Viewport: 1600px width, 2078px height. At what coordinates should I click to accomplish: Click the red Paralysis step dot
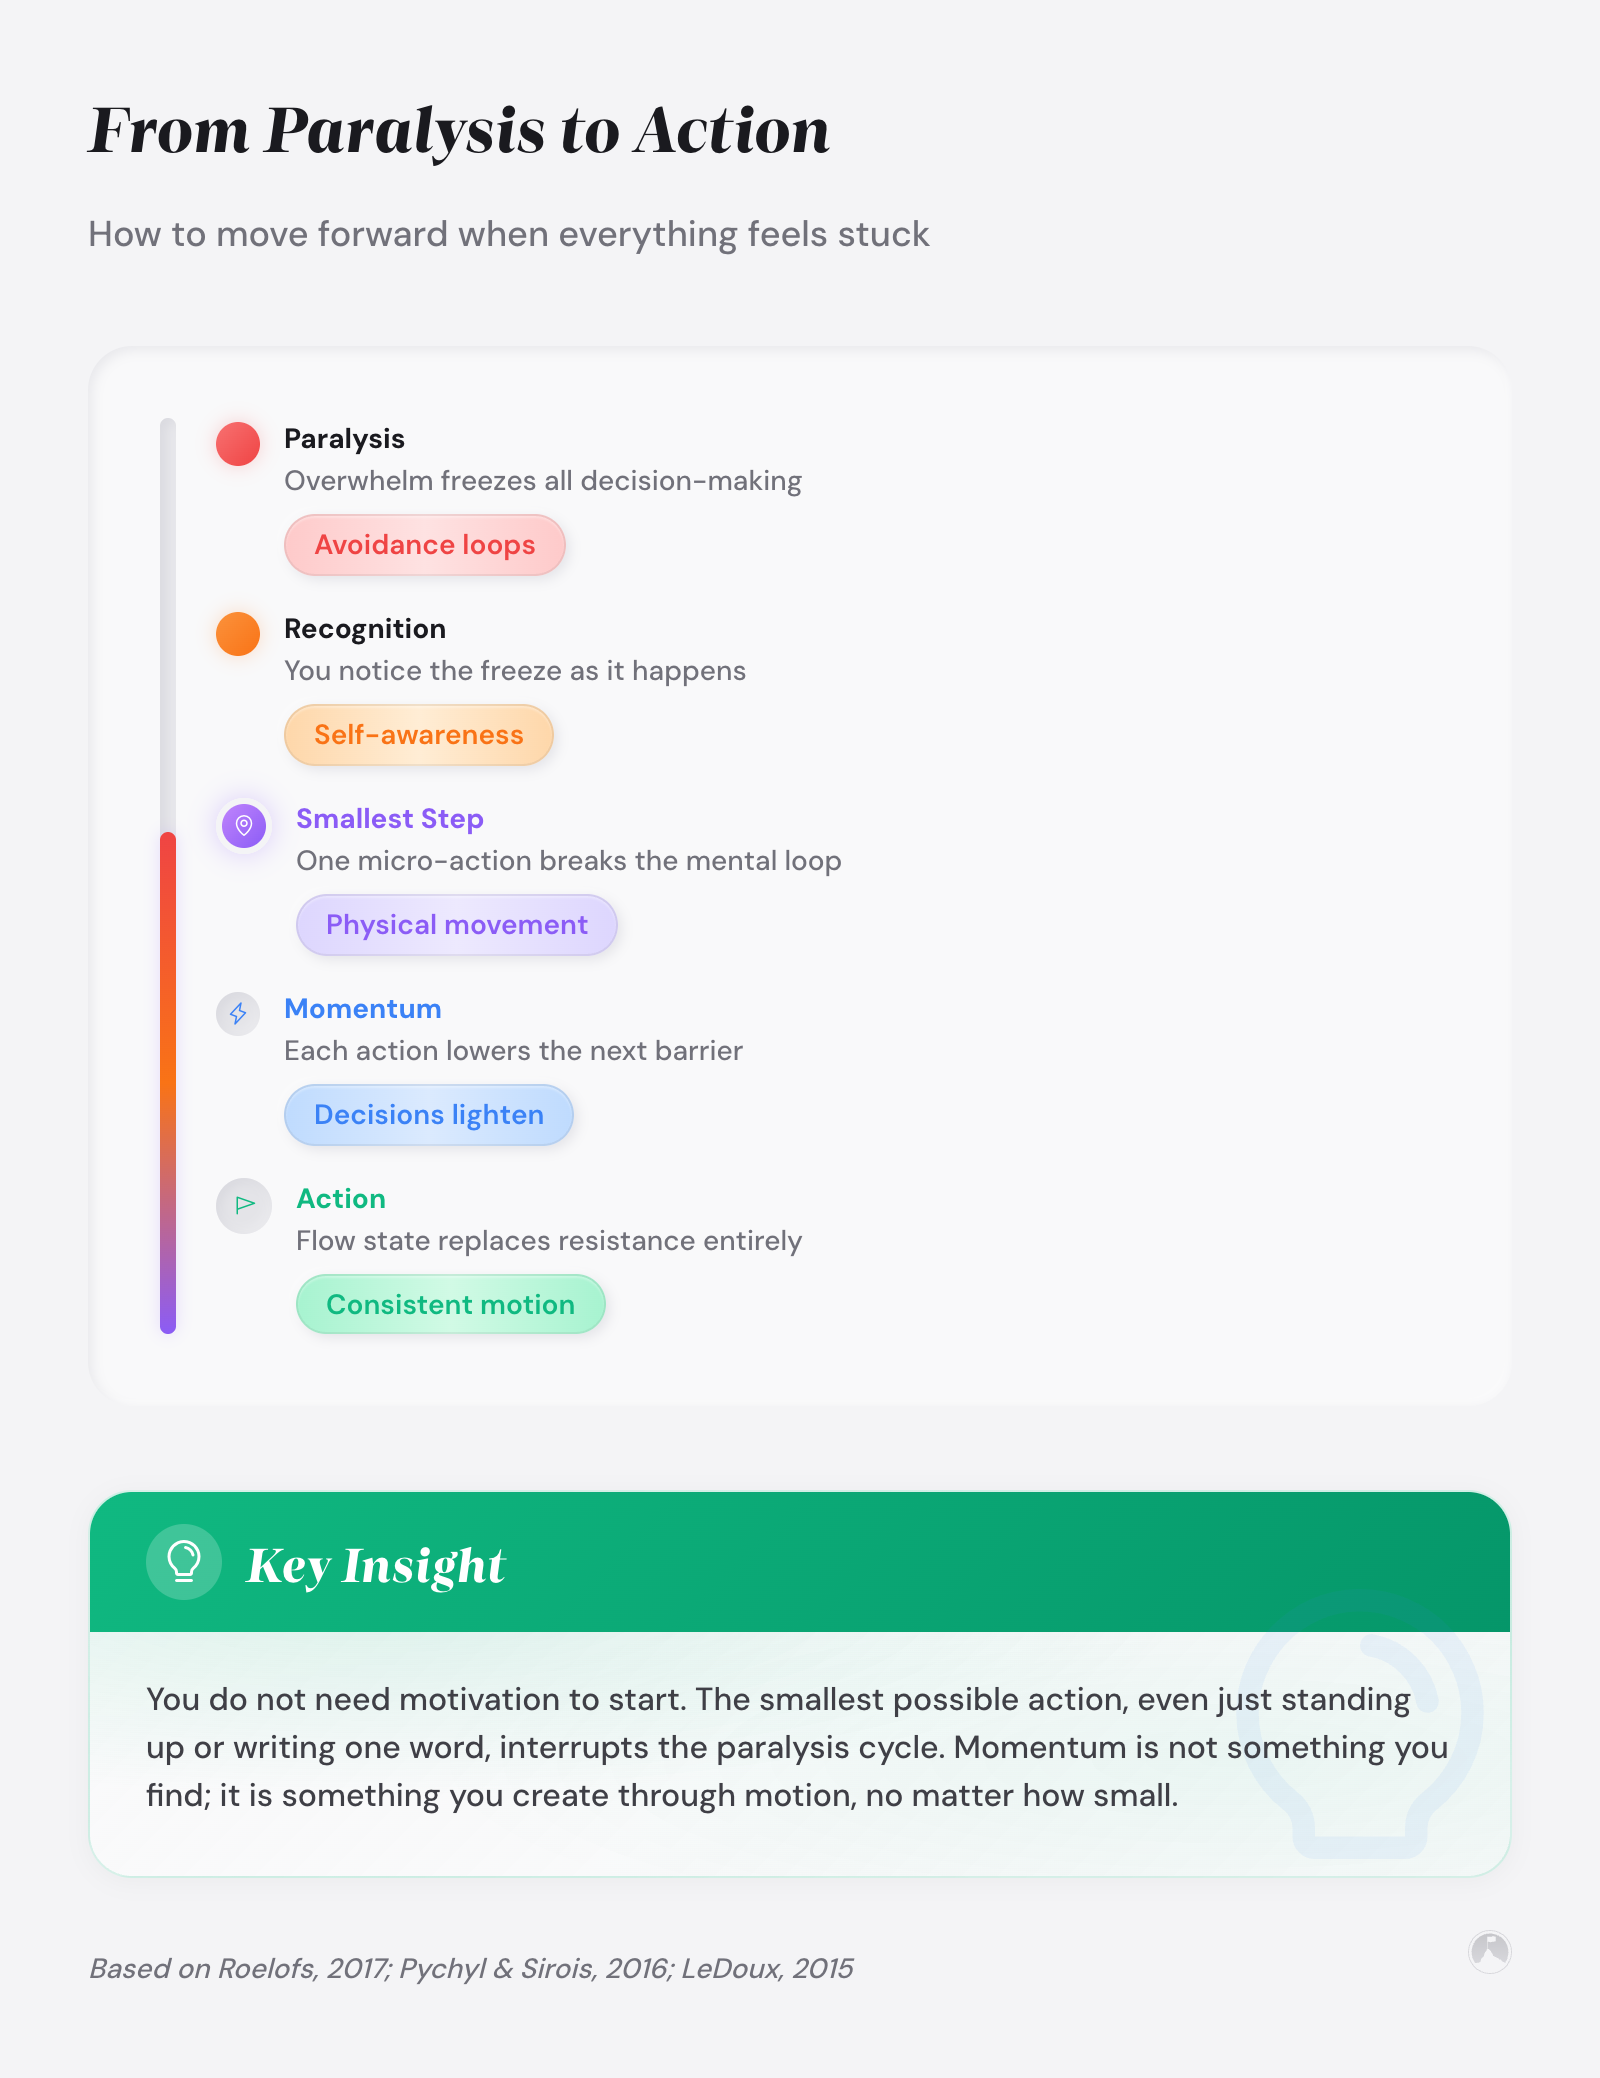pyautogui.click(x=238, y=444)
